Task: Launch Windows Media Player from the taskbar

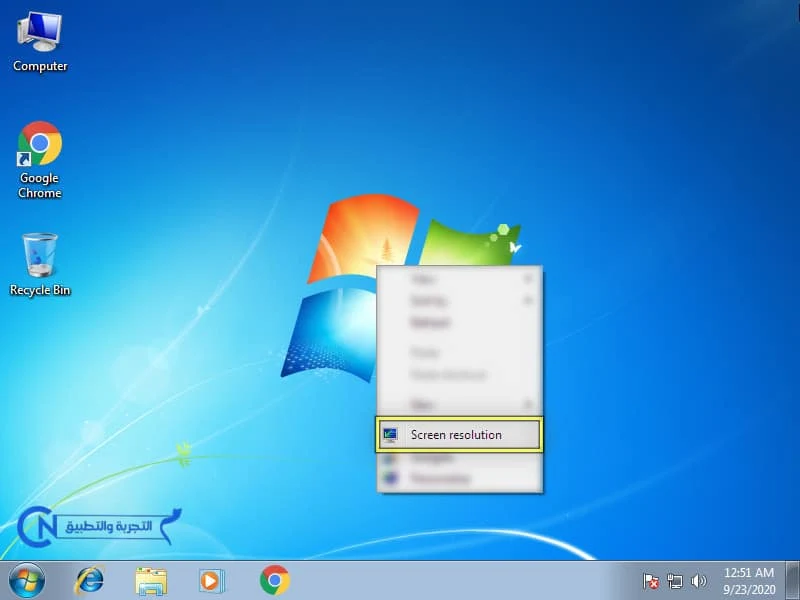Action: [211, 581]
